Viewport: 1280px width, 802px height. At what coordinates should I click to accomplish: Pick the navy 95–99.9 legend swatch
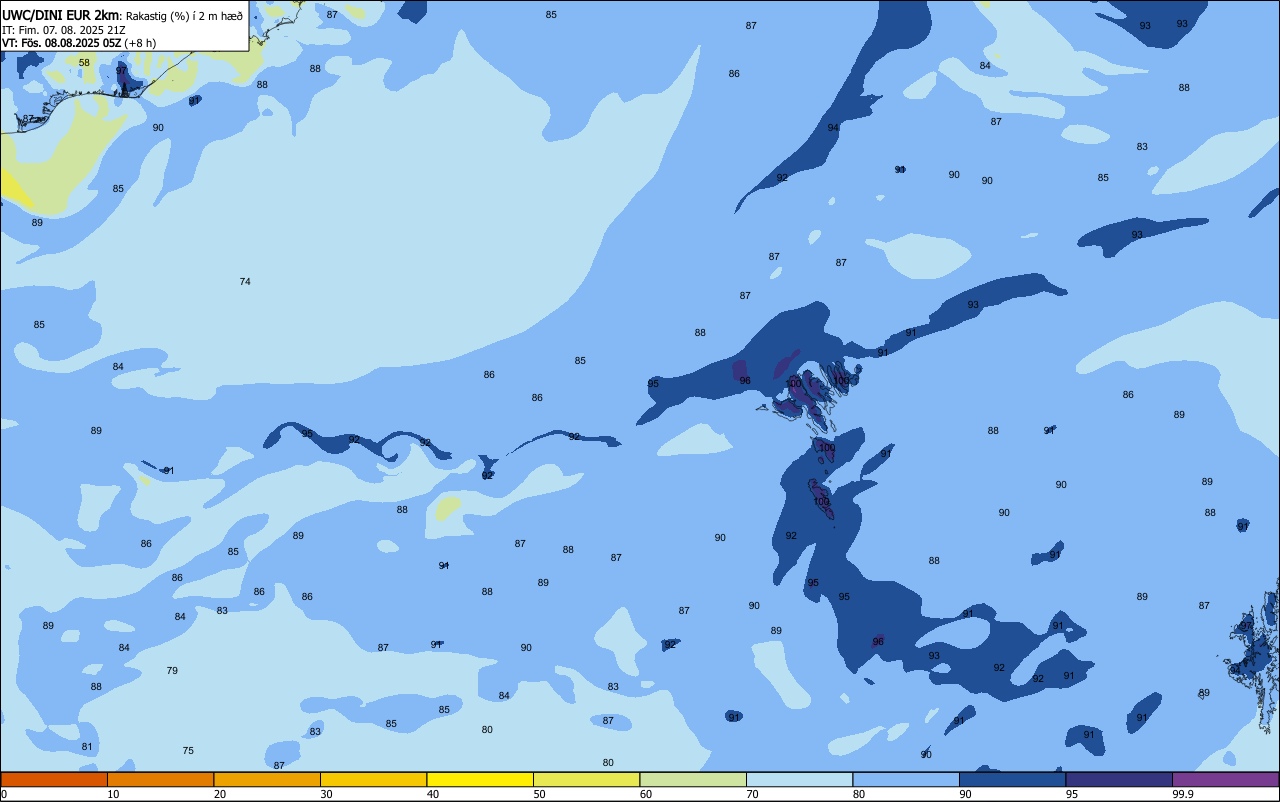click(1119, 779)
